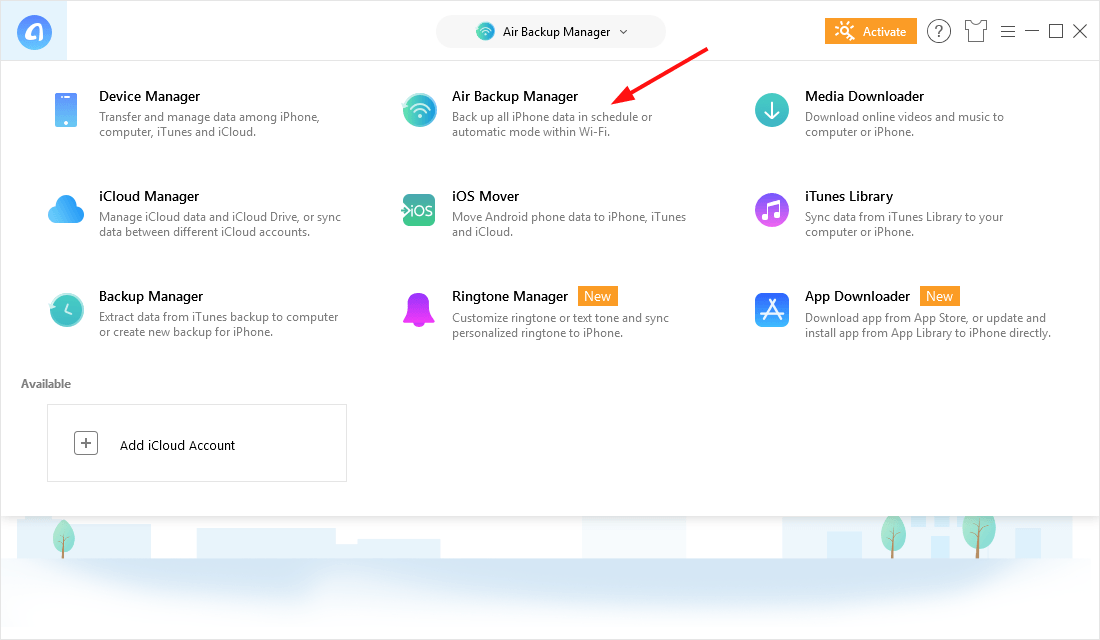The width and height of the screenshot is (1100, 640).
Task: Click the App Downloader store icon
Action: (x=772, y=309)
